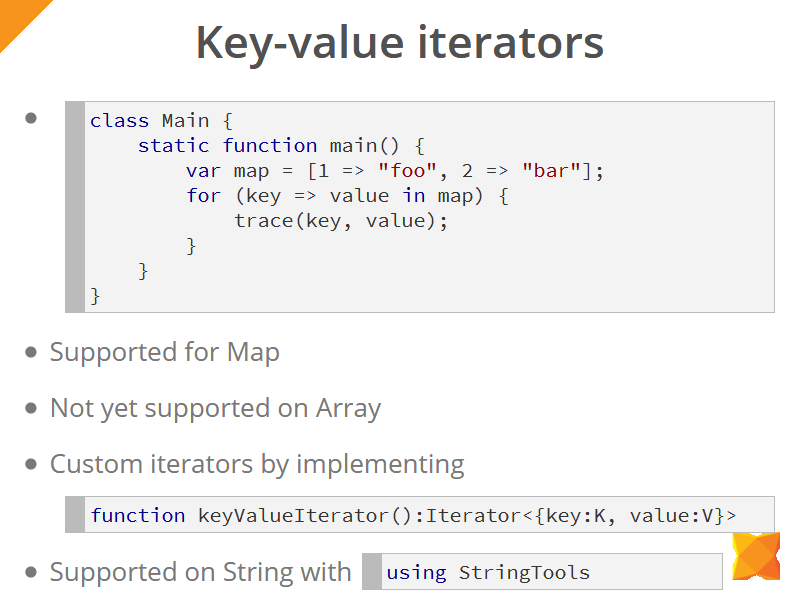Click the gray bar left of the class Main code

(x=75, y=206)
